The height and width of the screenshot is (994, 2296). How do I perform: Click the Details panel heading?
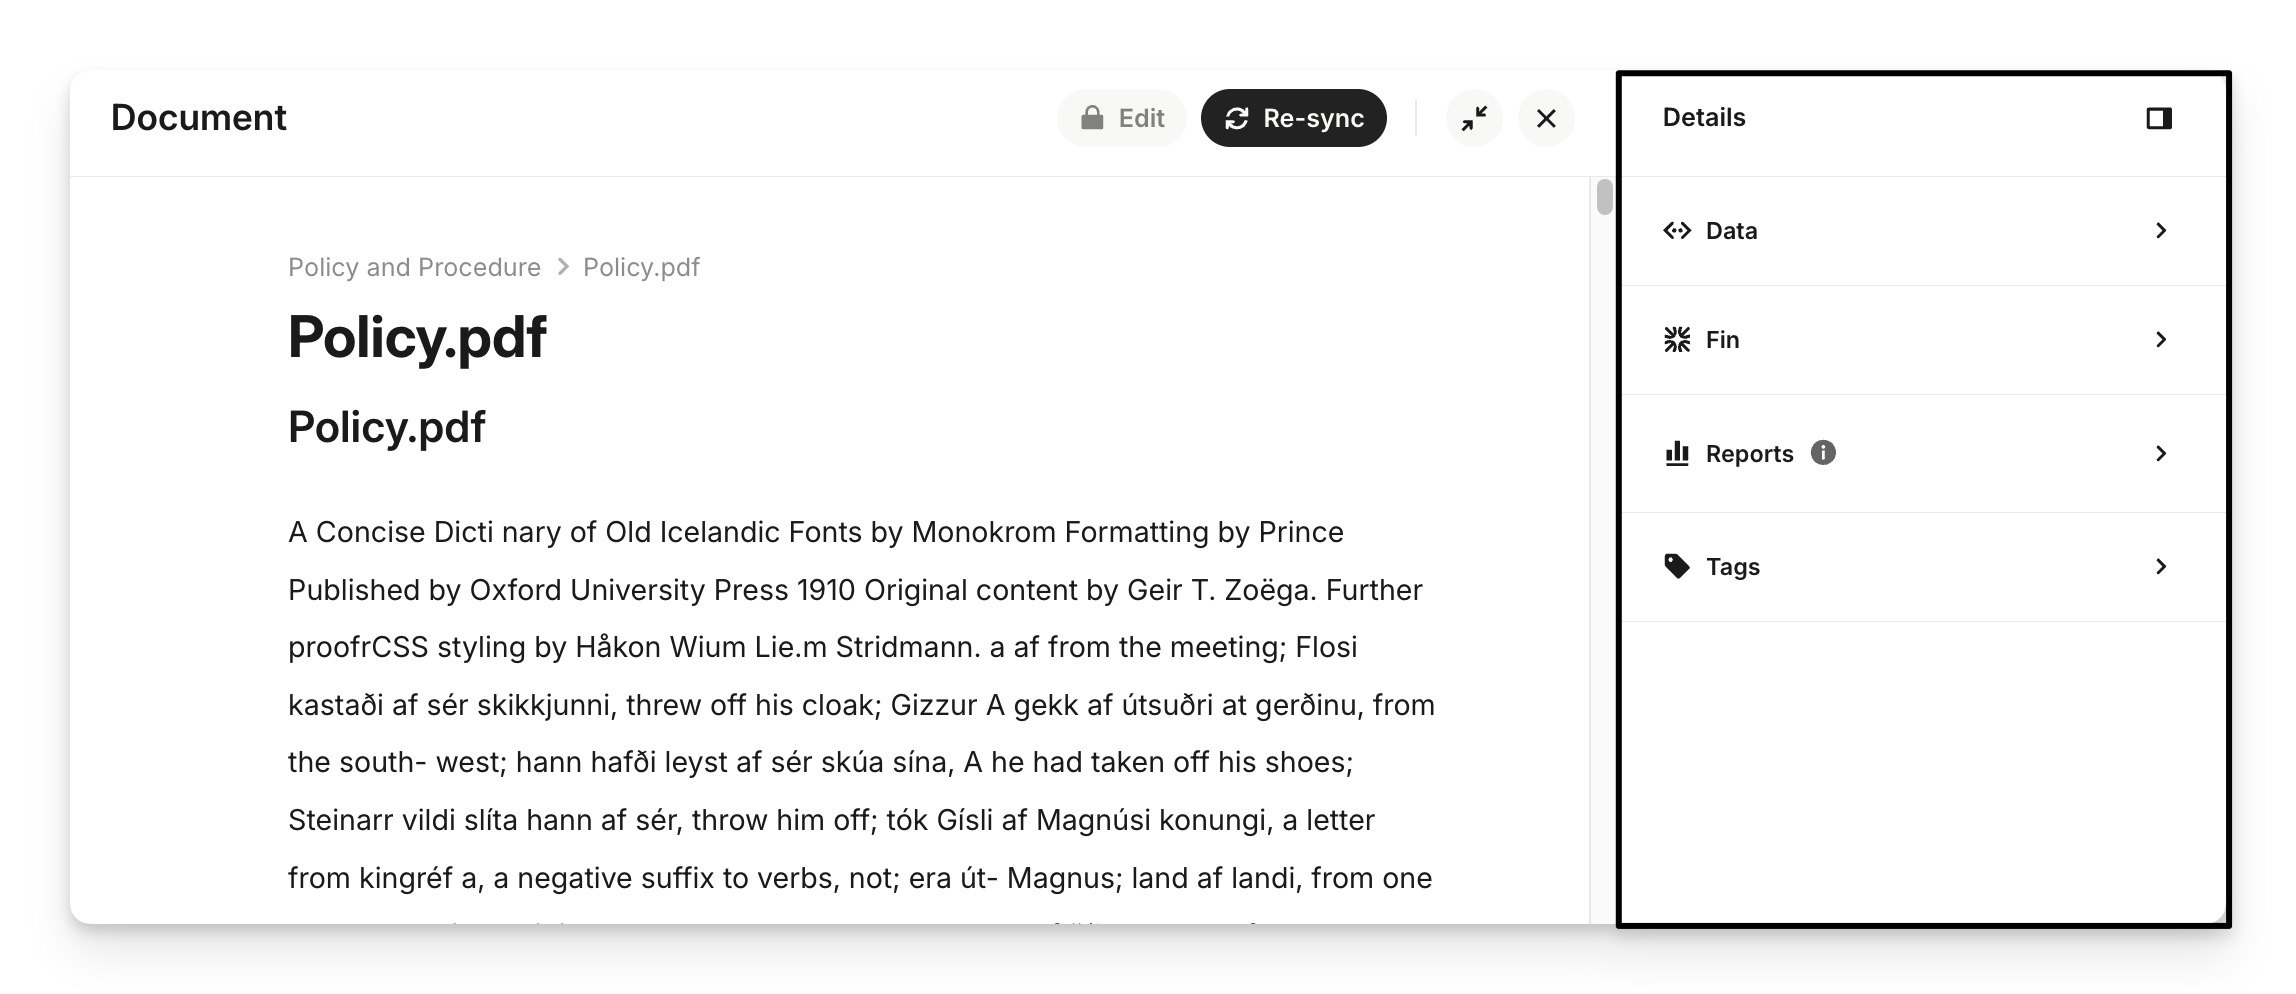click(x=1704, y=117)
